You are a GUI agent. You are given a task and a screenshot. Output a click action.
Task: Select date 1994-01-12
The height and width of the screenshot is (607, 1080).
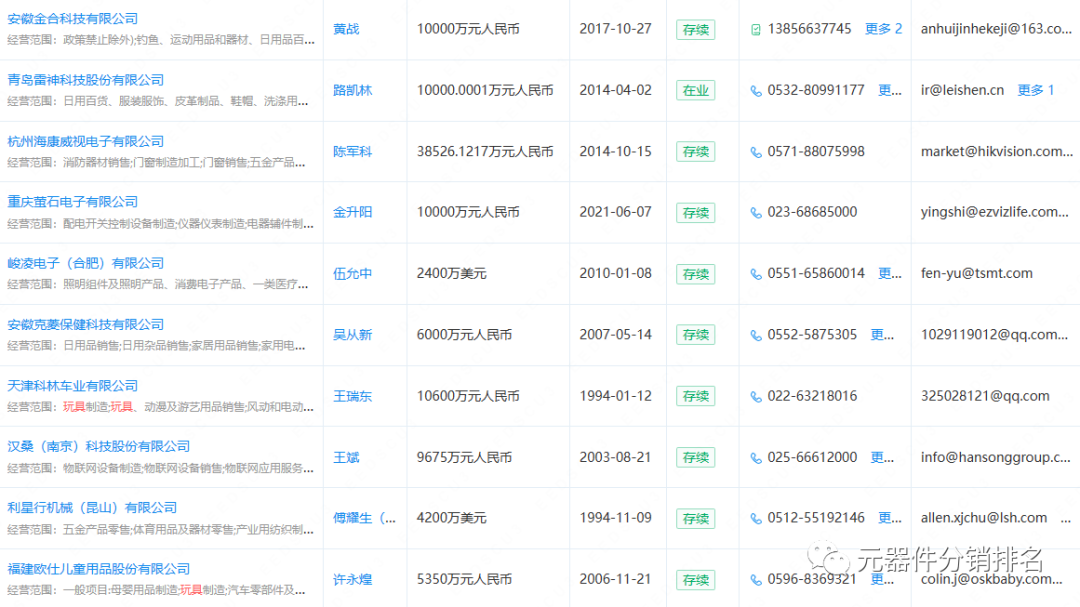615,396
